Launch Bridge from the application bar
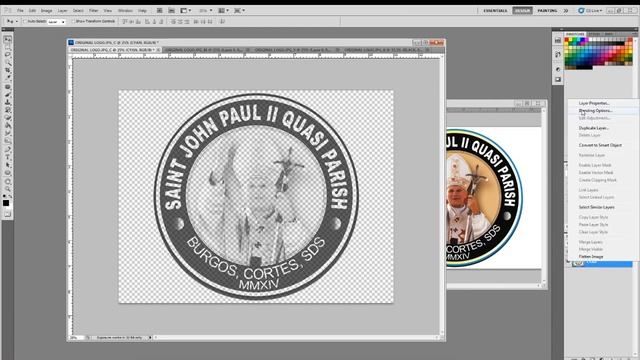Image resolution: width=640 pixels, height=360 pixels. click(x=160, y=10)
